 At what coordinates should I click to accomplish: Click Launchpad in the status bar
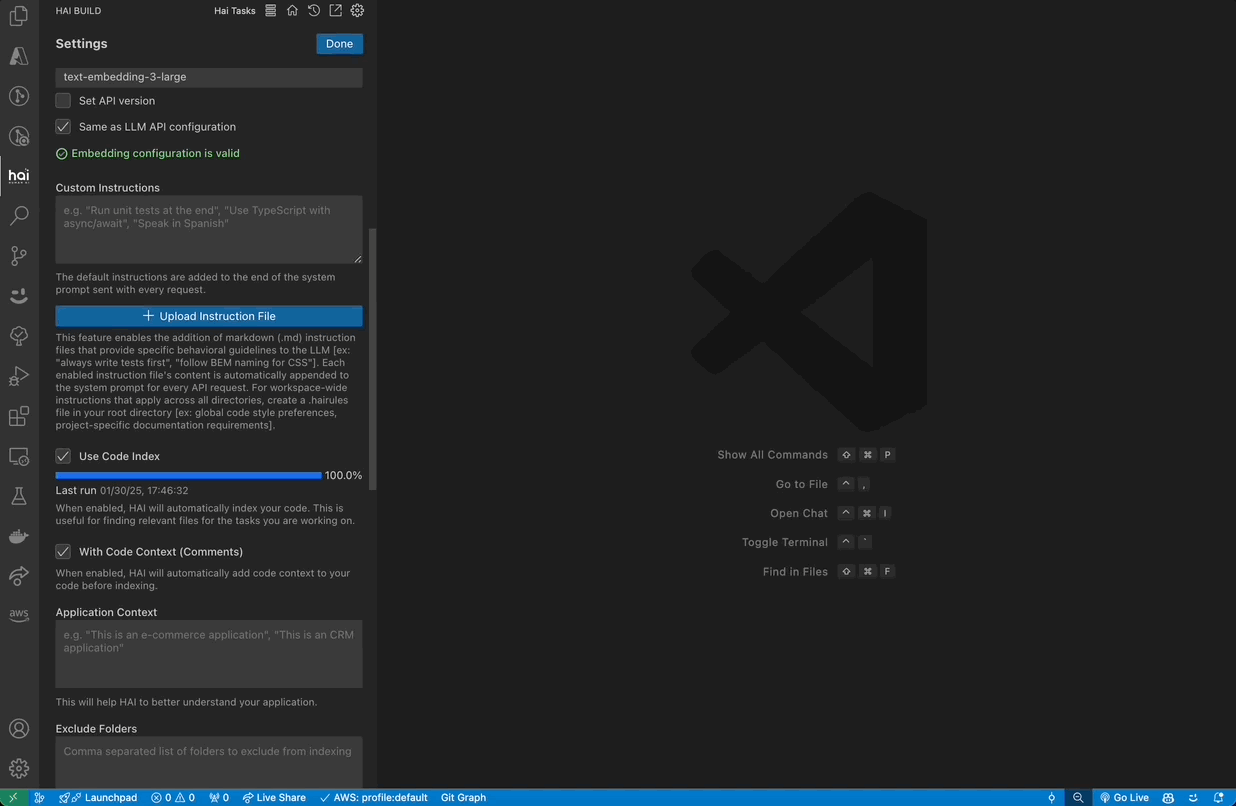pyautogui.click(x=98, y=798)
